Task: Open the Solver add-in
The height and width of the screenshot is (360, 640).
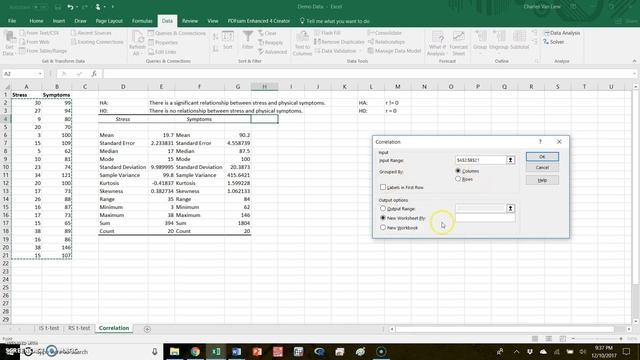Action: (x=553, y=42)
